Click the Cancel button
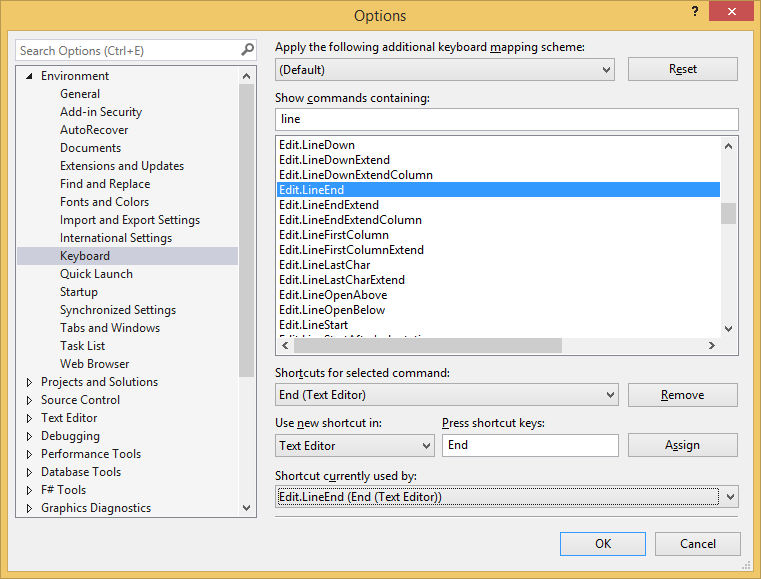 tap(697, 544)
